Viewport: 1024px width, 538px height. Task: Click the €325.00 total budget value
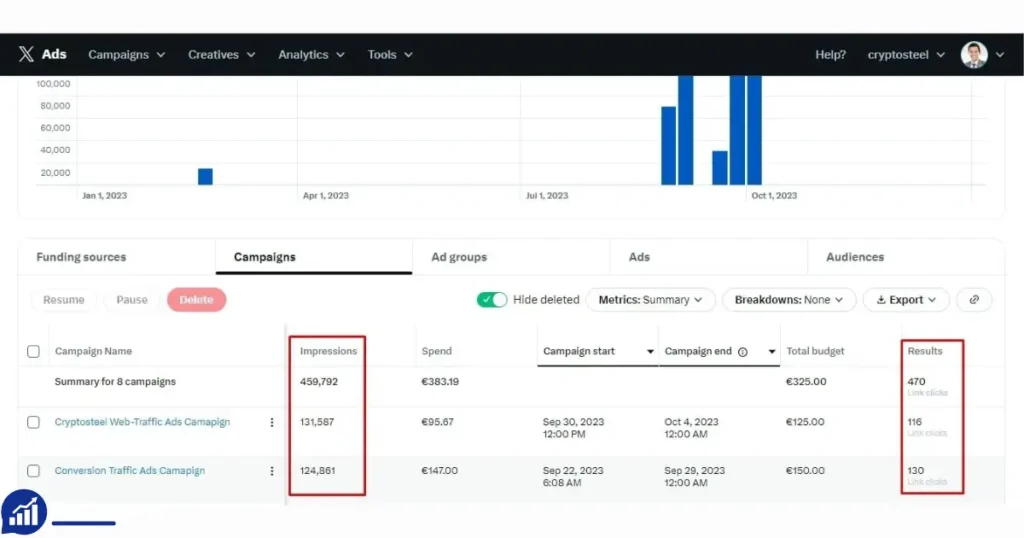(806, 381)
